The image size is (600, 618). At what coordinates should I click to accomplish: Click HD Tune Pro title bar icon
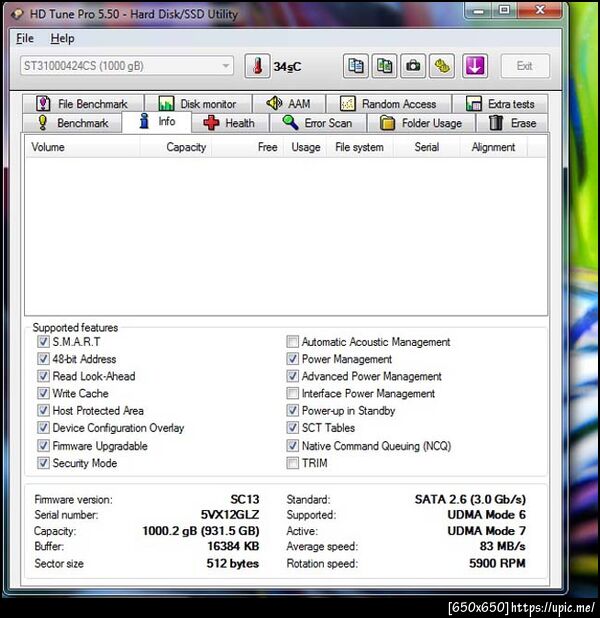pos(17,14)
